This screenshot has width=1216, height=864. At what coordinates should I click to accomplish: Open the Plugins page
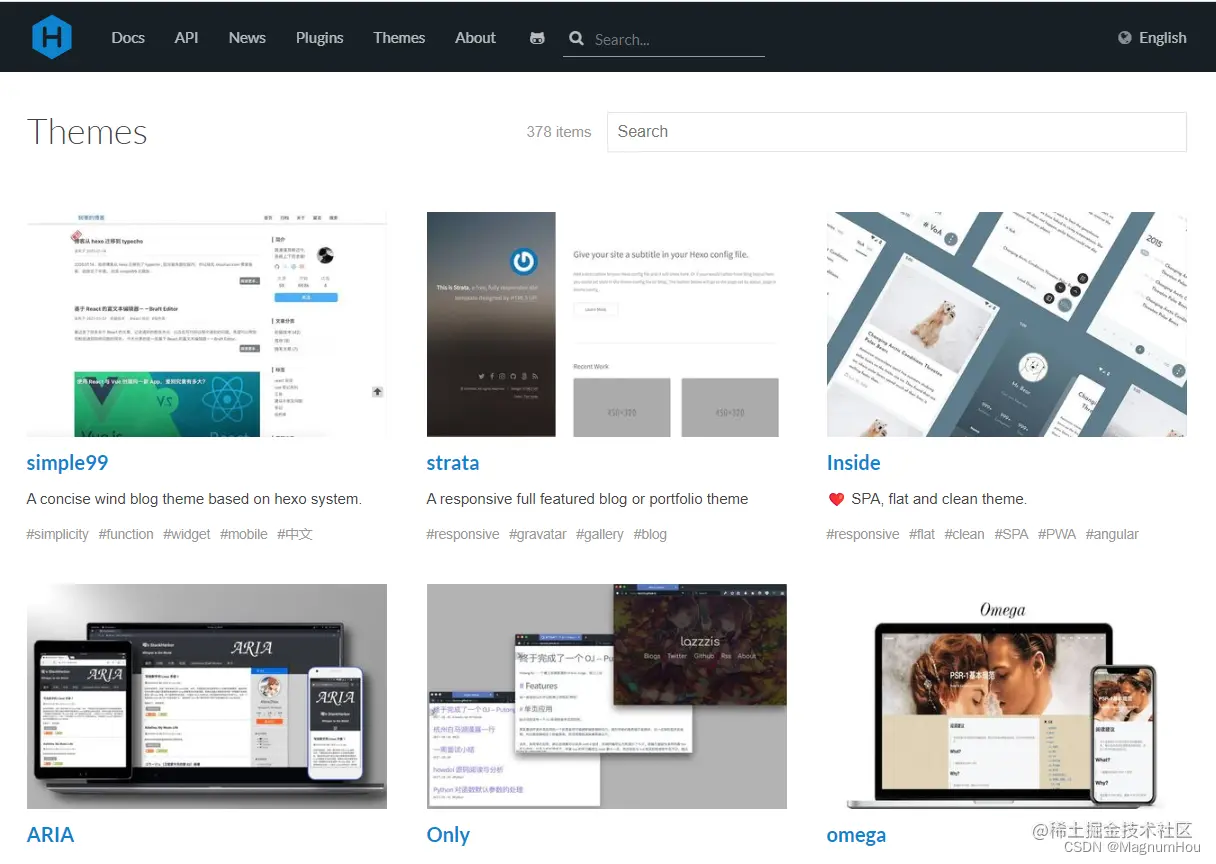point(320,38)
